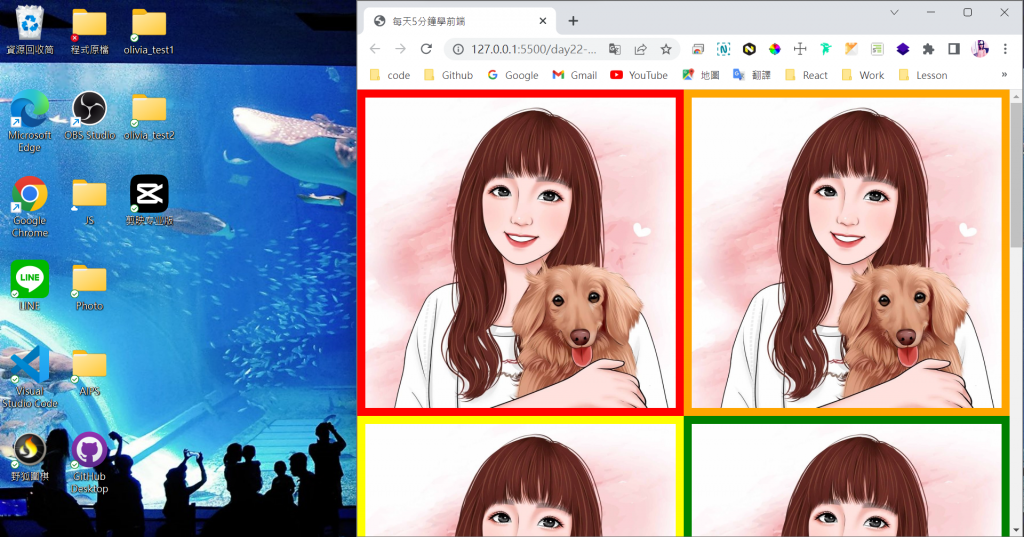This screenshot has height=537, width=1024.
Task: Click scrollbar down arrow in Chrome
Action: (1016, 530)
